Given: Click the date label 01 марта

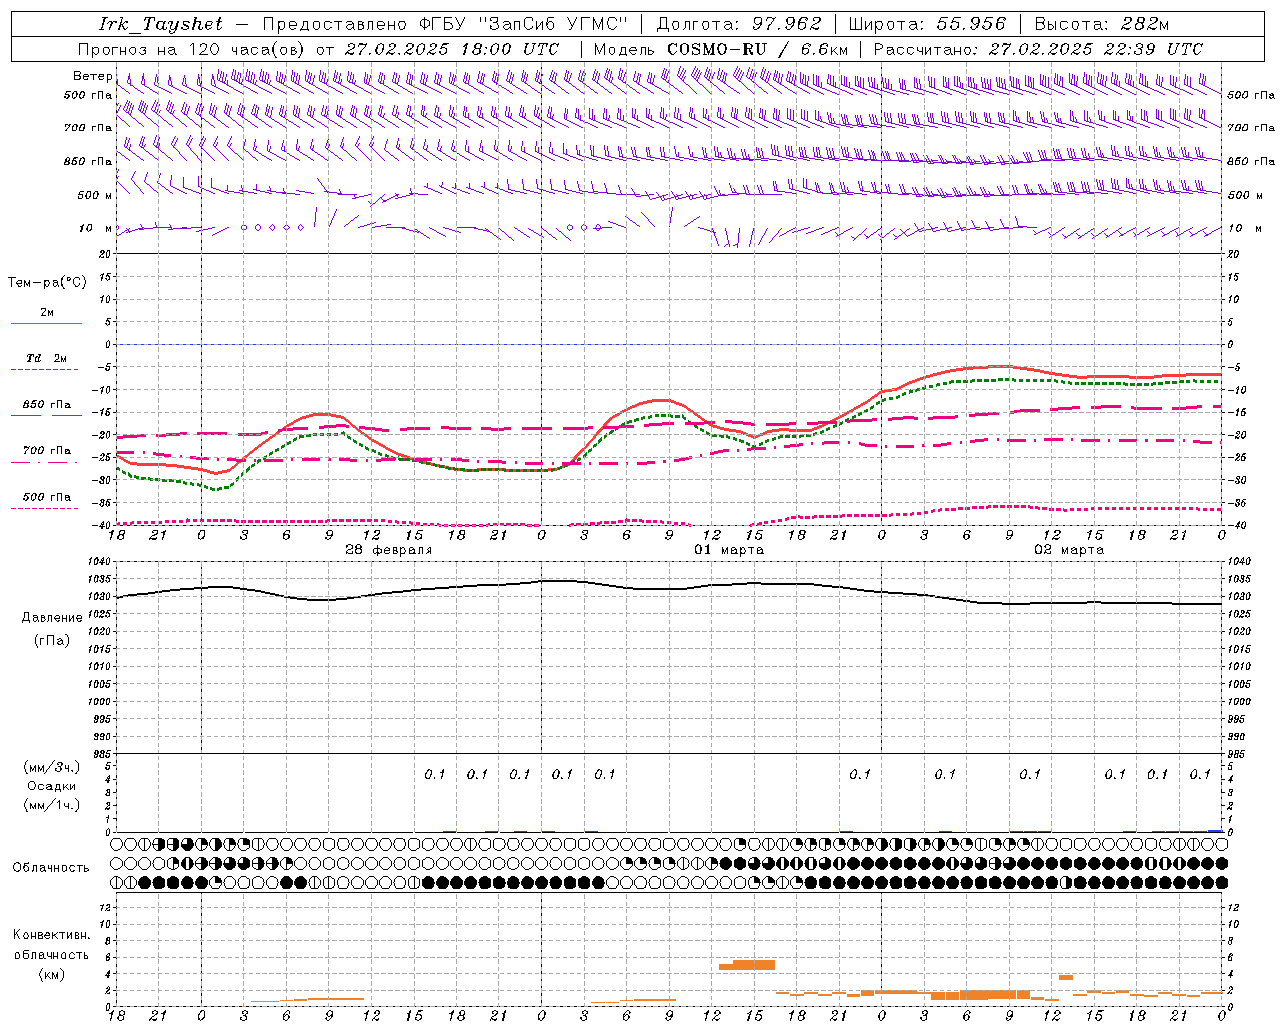Looking at the screenshot, I should point(729,550).
